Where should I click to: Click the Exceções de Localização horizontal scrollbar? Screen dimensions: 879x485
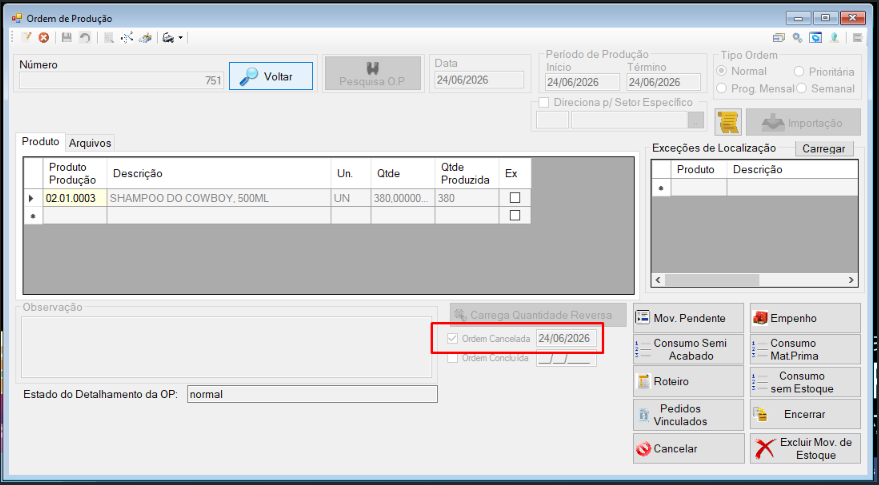(754, 280)
